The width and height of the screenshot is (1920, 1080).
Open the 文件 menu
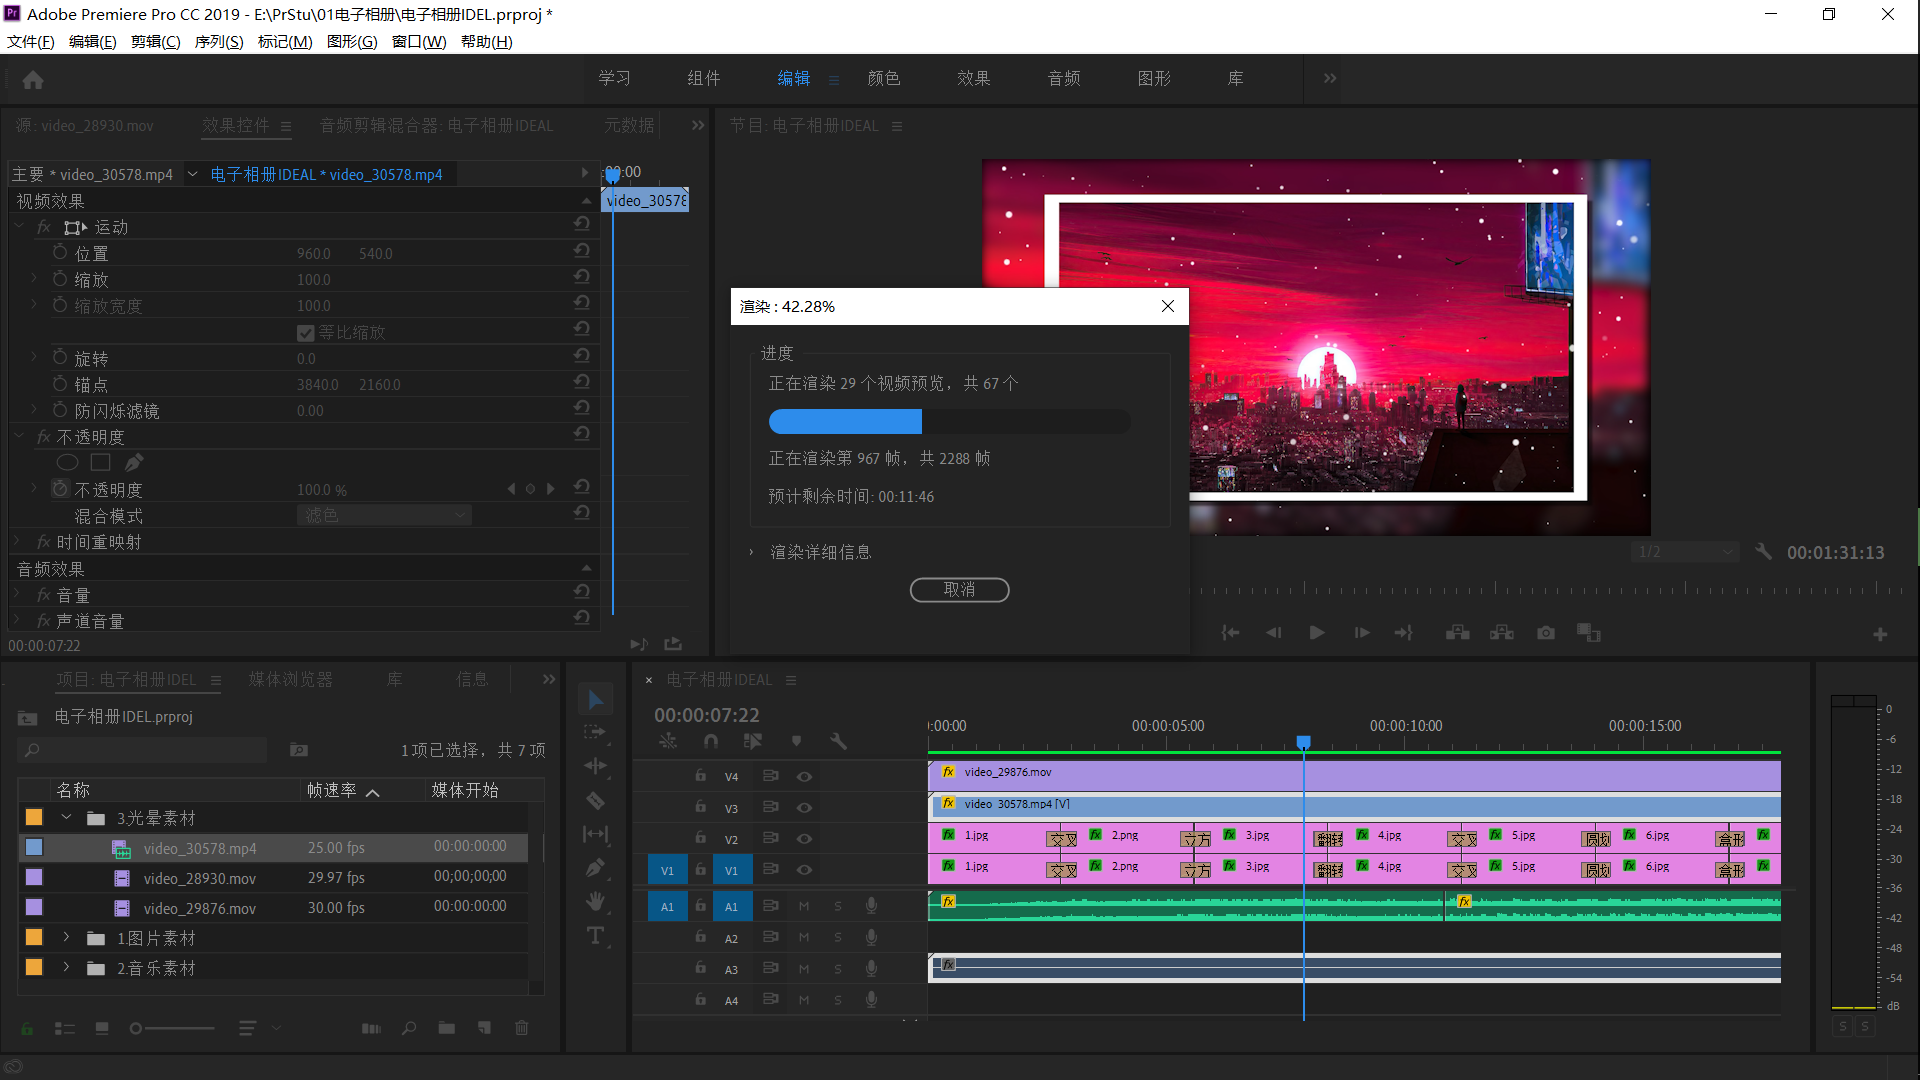[31, 42]
